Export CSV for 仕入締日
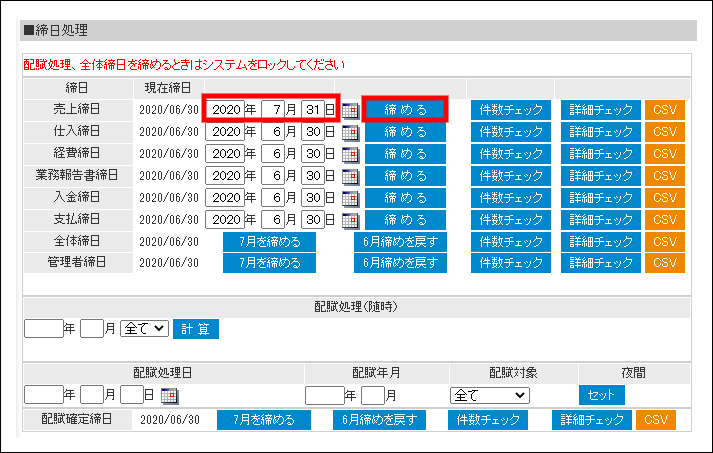Screen dimensions: 713x453 pos(665,132)
